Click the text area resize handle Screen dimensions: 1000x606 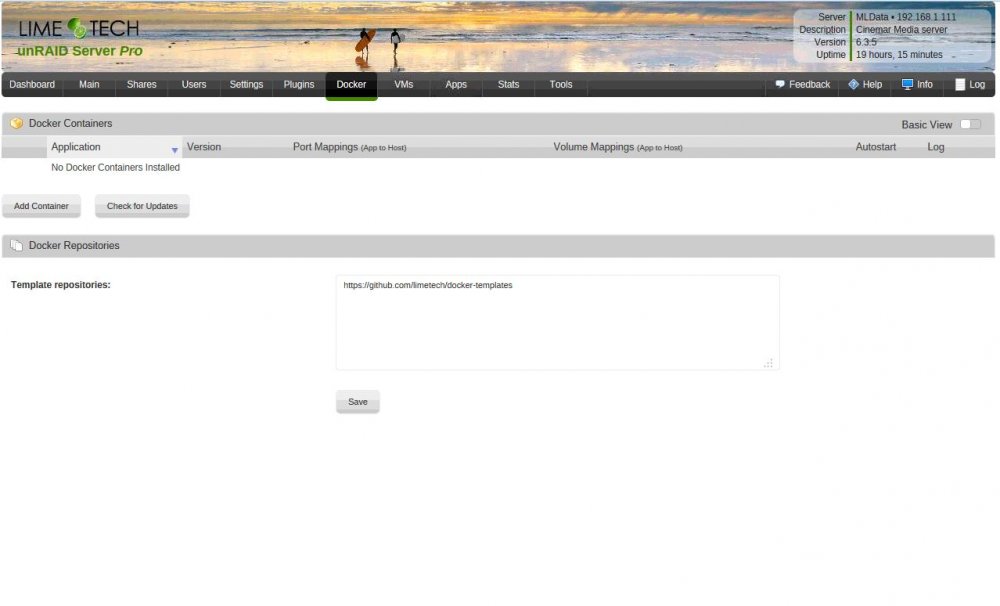point(768,363)
